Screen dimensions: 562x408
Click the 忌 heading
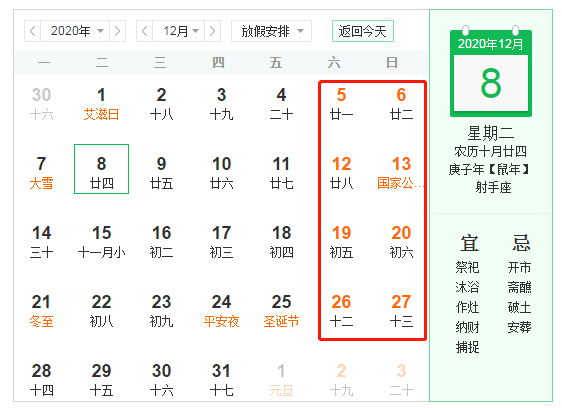(521, 243)
